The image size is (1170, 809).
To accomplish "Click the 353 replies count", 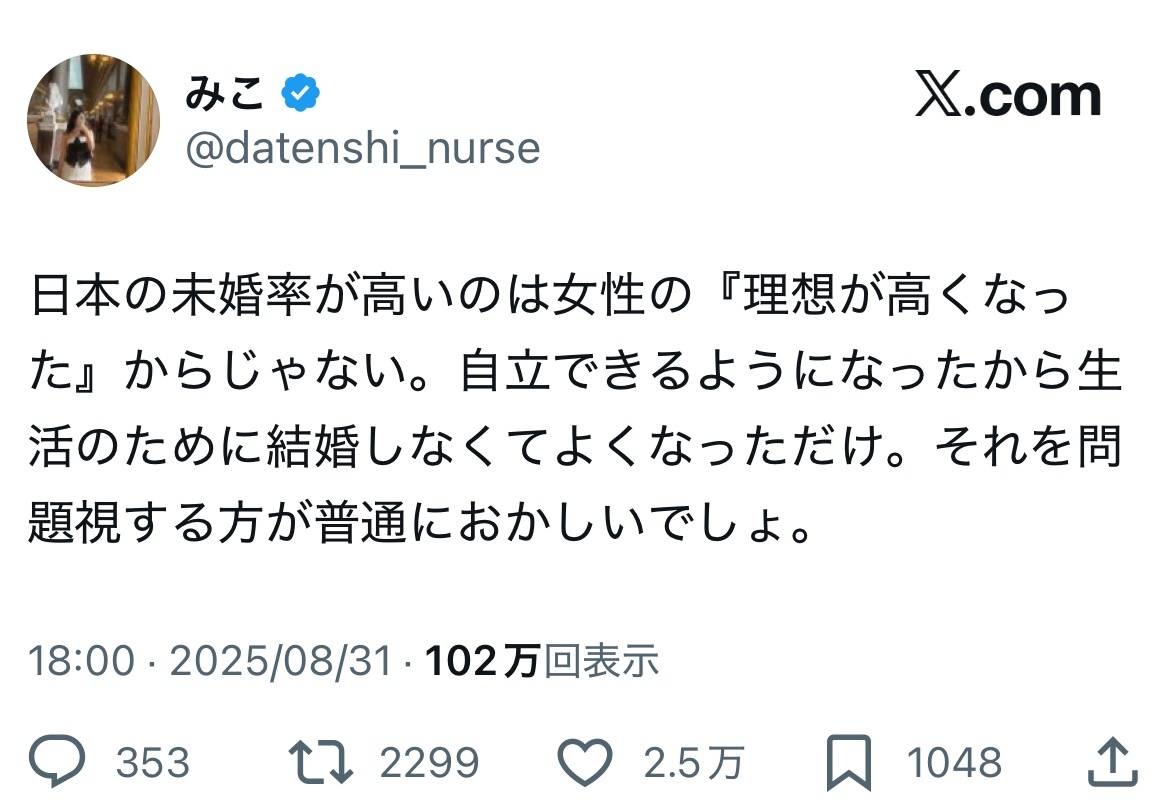I will pyautogui.click(x=152, y=764).
